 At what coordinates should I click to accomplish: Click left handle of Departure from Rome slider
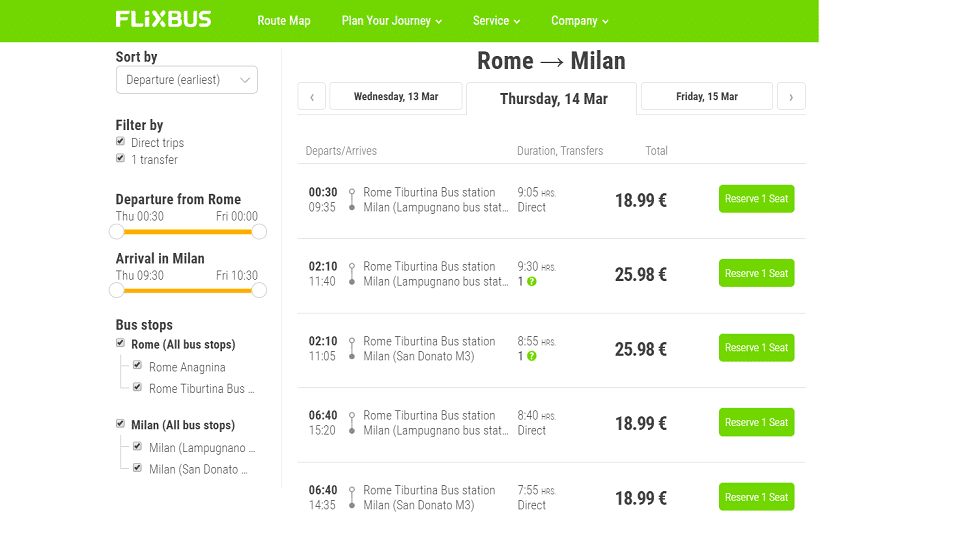tap(116, 232)
